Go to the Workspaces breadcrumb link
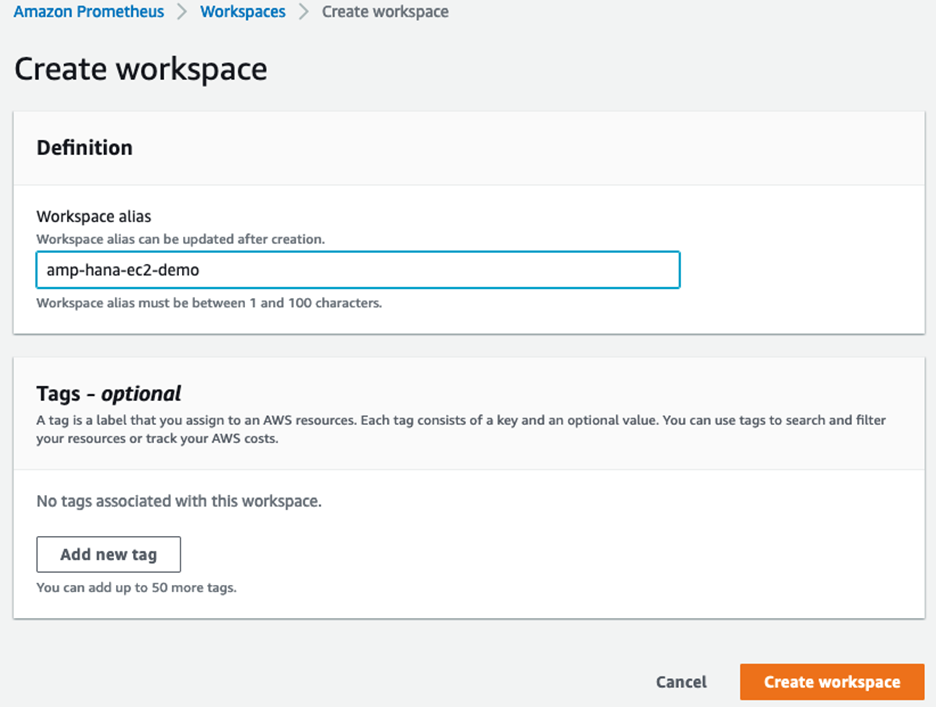This screenshot has width=936, height=707. coord(243,11)
